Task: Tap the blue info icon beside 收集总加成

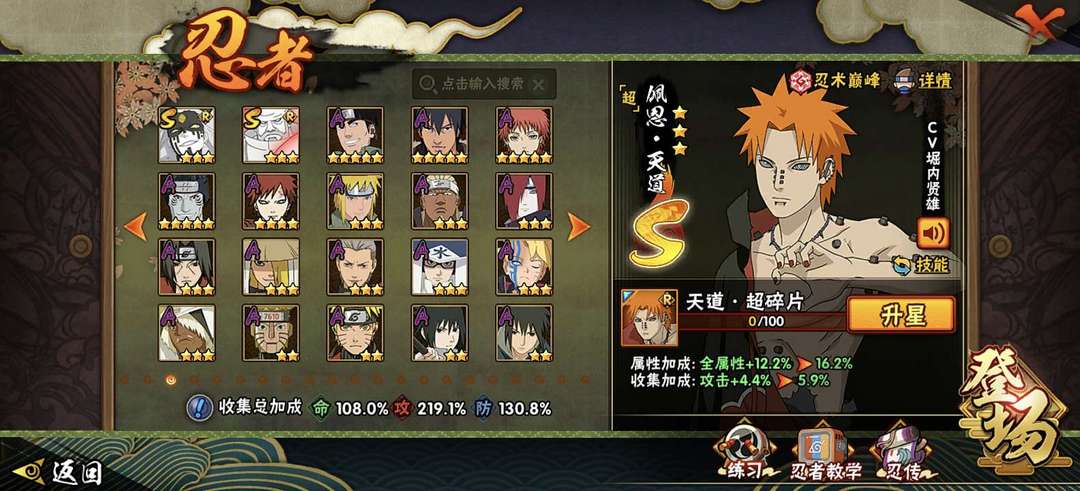Action: point(200,408)
